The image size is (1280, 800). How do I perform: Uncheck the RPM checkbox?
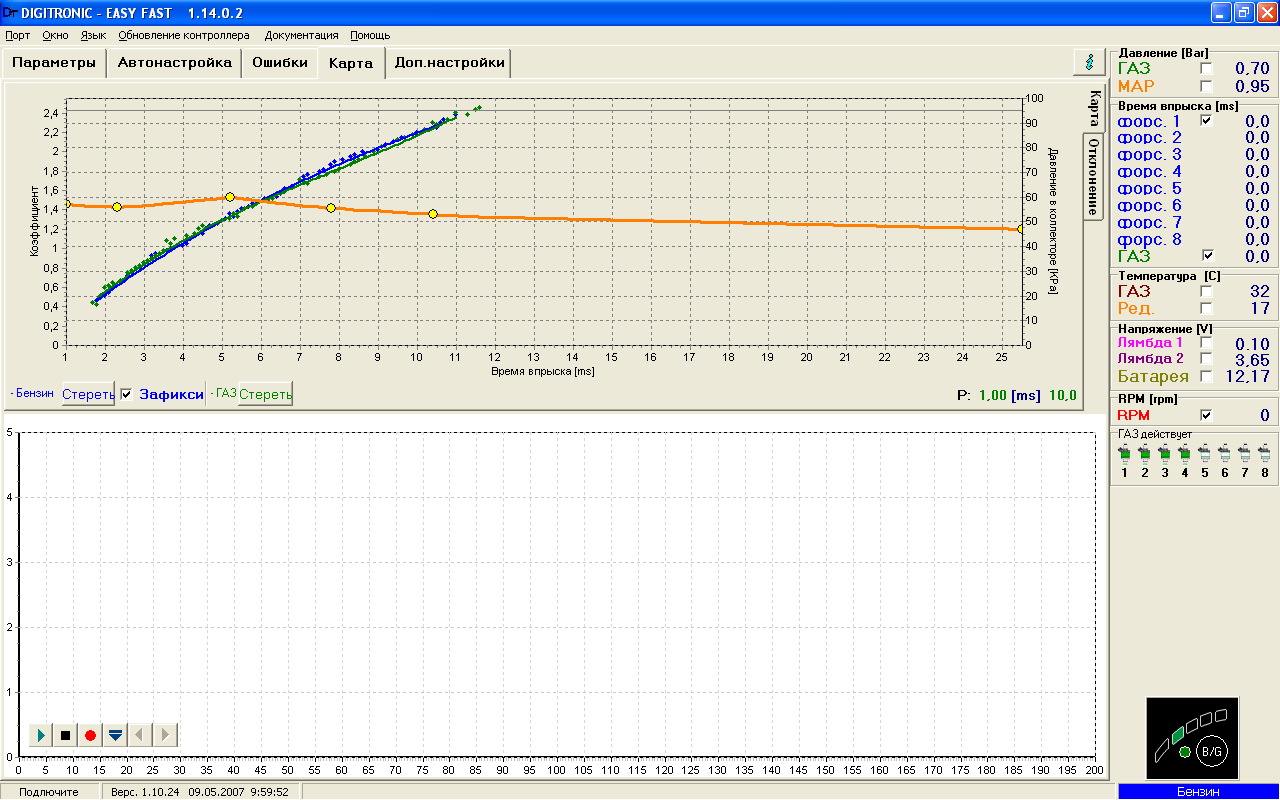[x=1206, y=415]
